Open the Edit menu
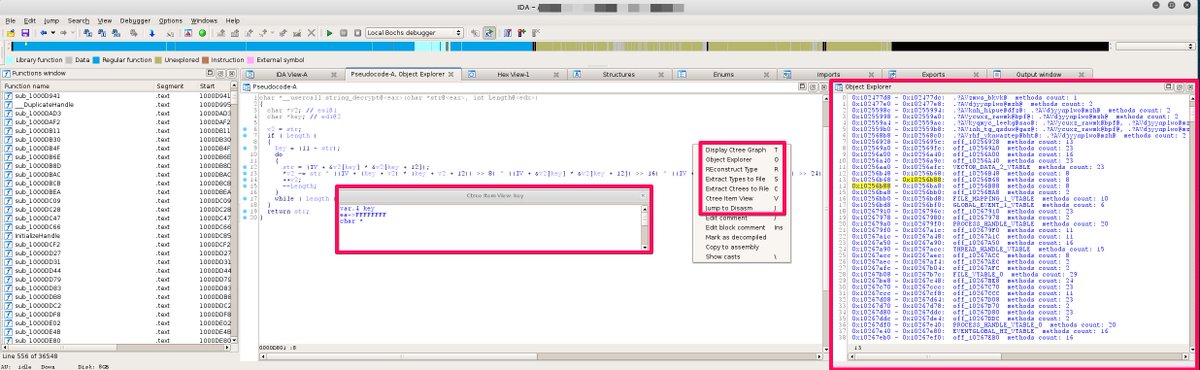Viewport: 1200px width, 370px height. coord(30,20)
